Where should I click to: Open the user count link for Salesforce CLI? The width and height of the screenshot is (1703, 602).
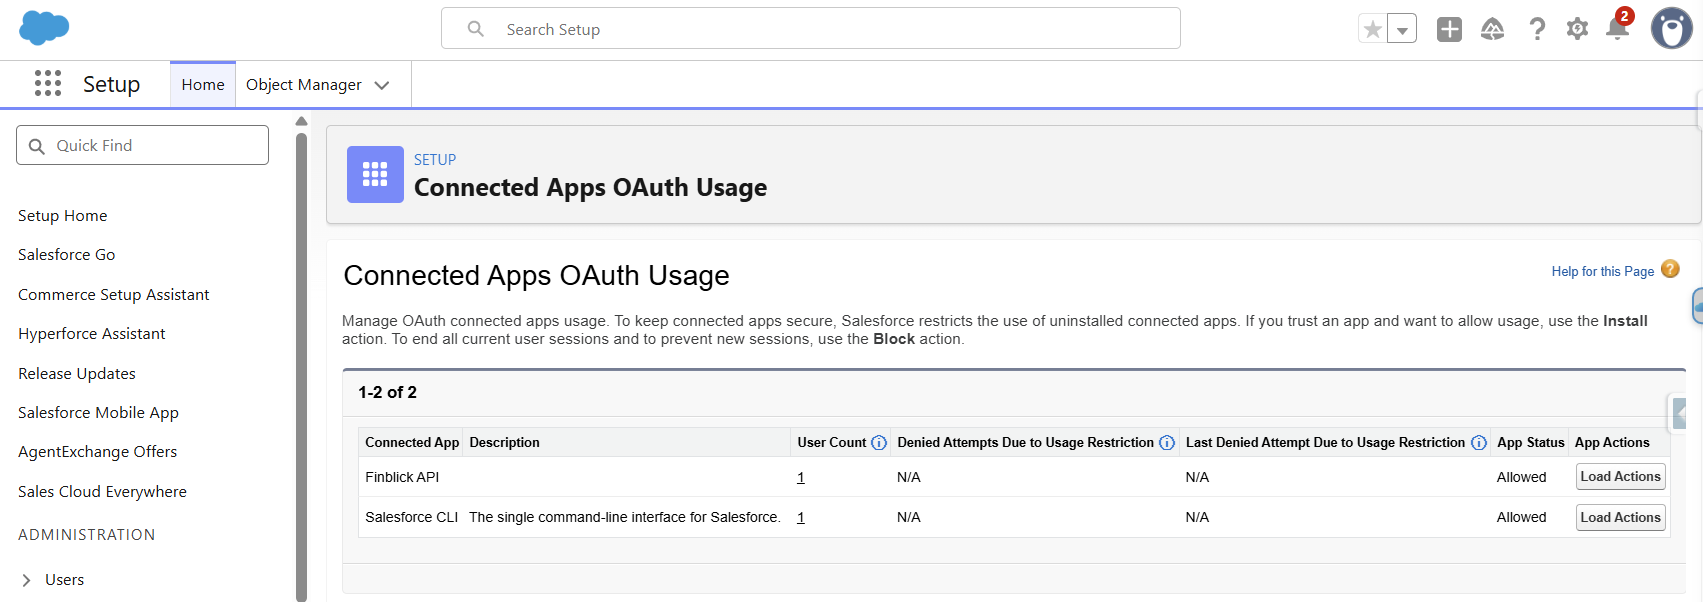pos(801,517)
